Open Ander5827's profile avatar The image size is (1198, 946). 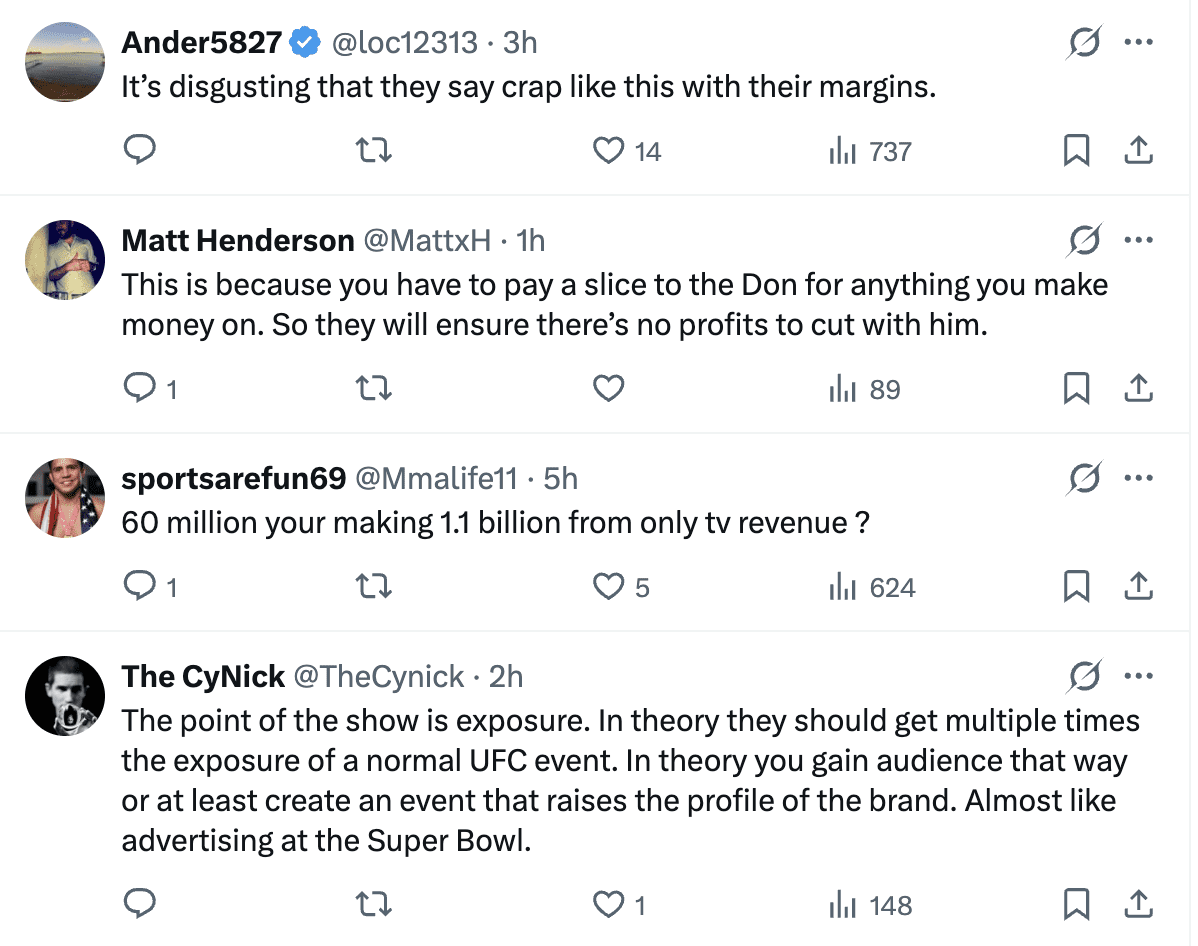[64, 62]
